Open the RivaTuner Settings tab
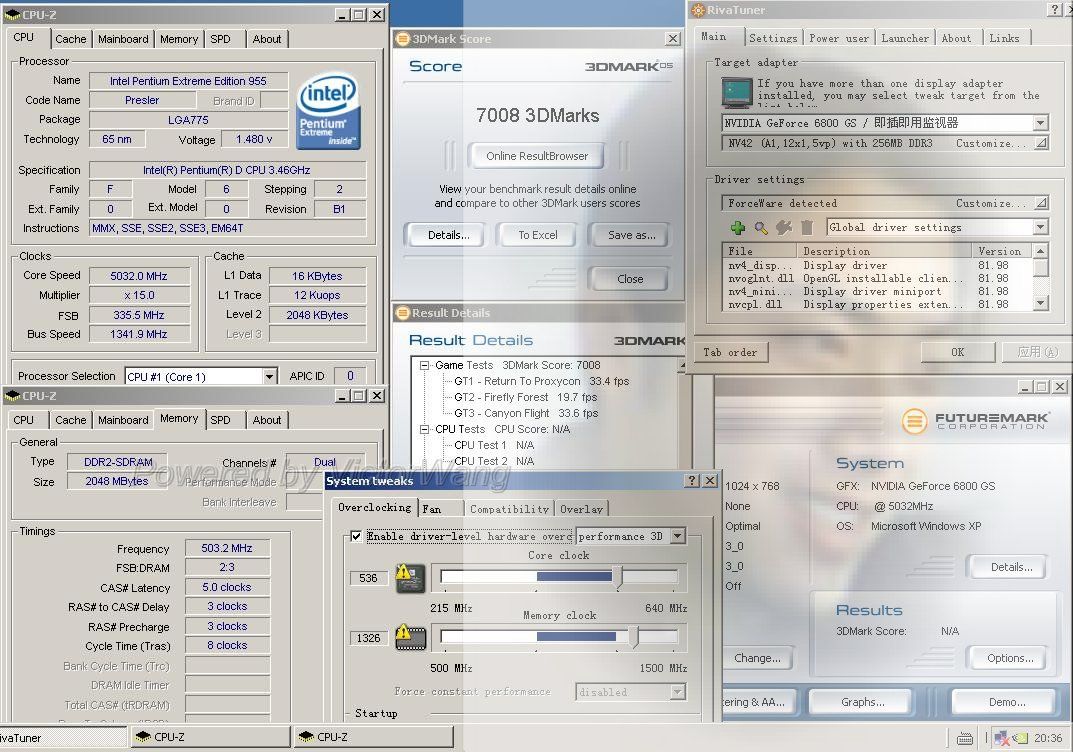 pos(773,38)
